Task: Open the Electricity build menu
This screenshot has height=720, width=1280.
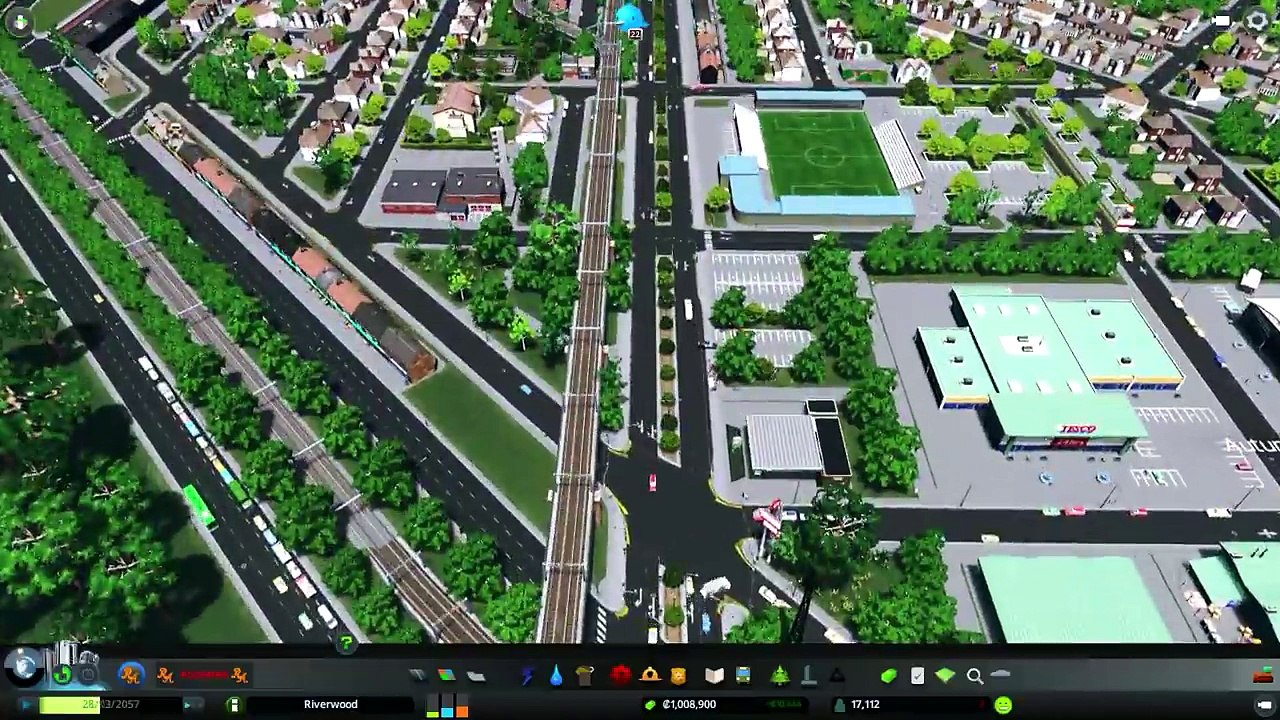Action: (527, 676)
